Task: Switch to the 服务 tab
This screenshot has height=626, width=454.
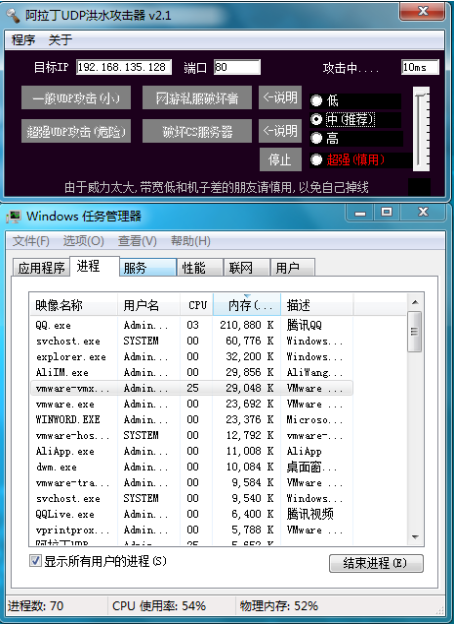Action: (148, 267)
